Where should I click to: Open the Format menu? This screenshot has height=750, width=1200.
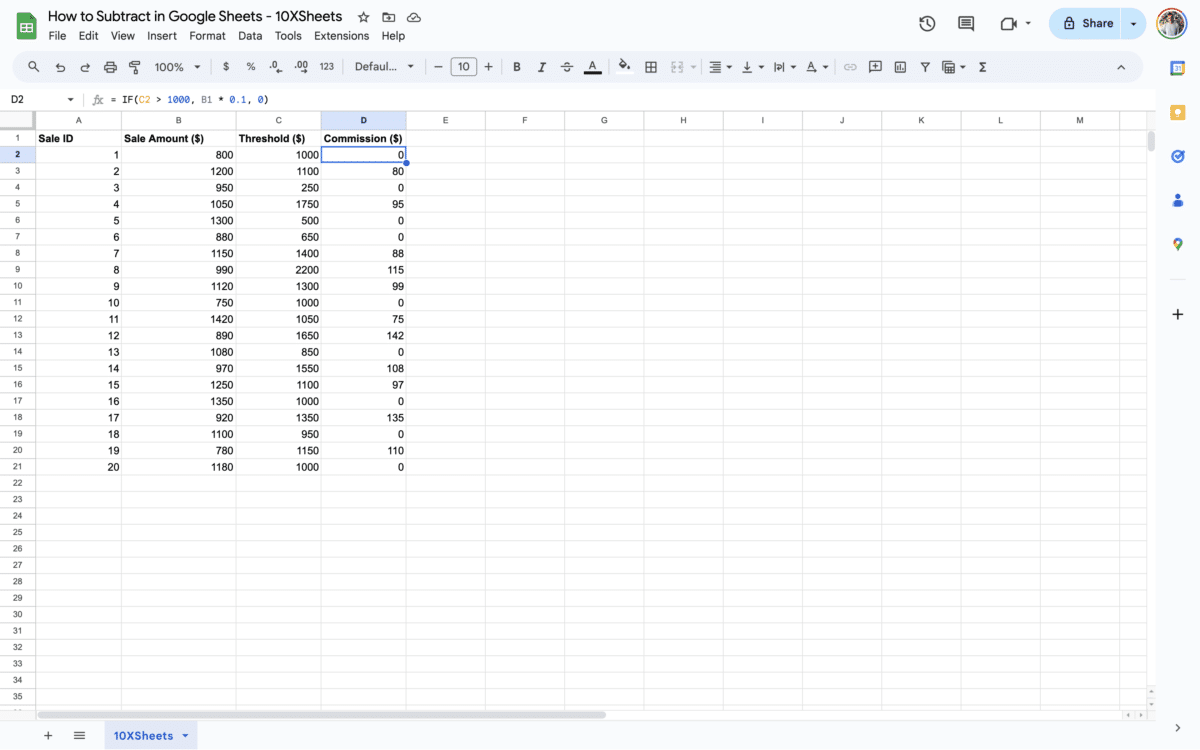click(x=207, y=35)
